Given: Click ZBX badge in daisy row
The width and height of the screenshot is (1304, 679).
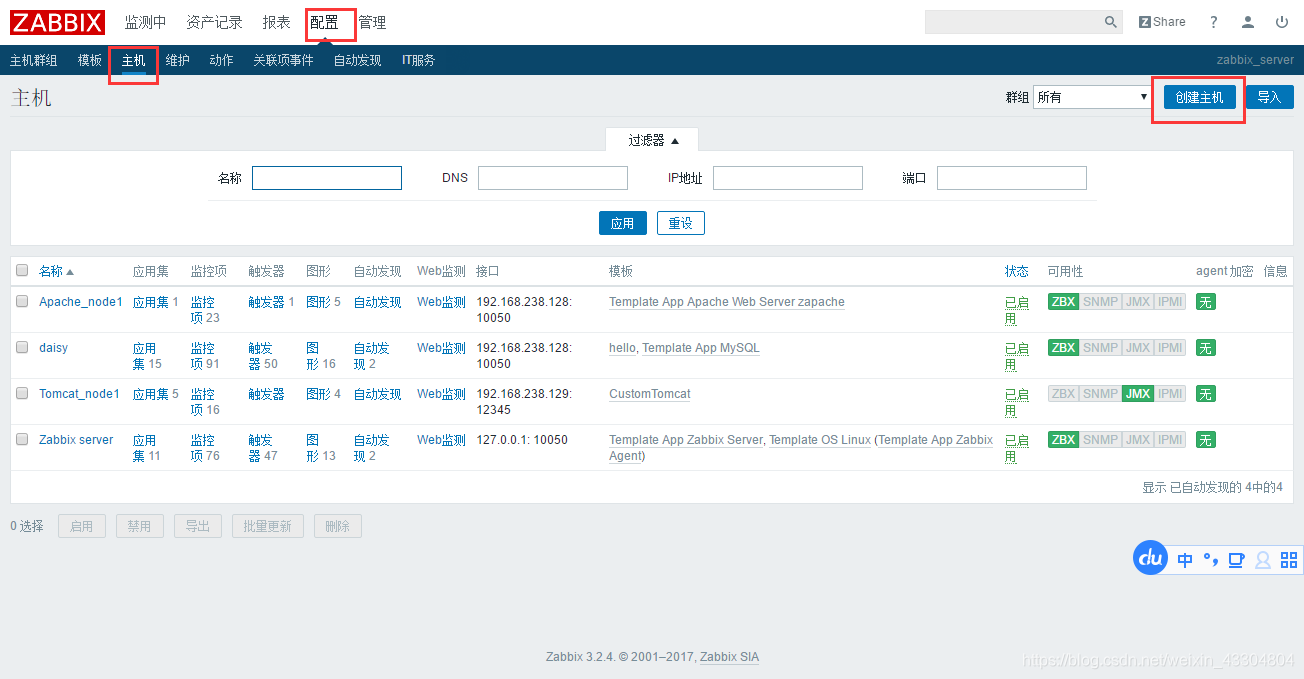Looking at the screenshot, I should [x=1063, y=348].
